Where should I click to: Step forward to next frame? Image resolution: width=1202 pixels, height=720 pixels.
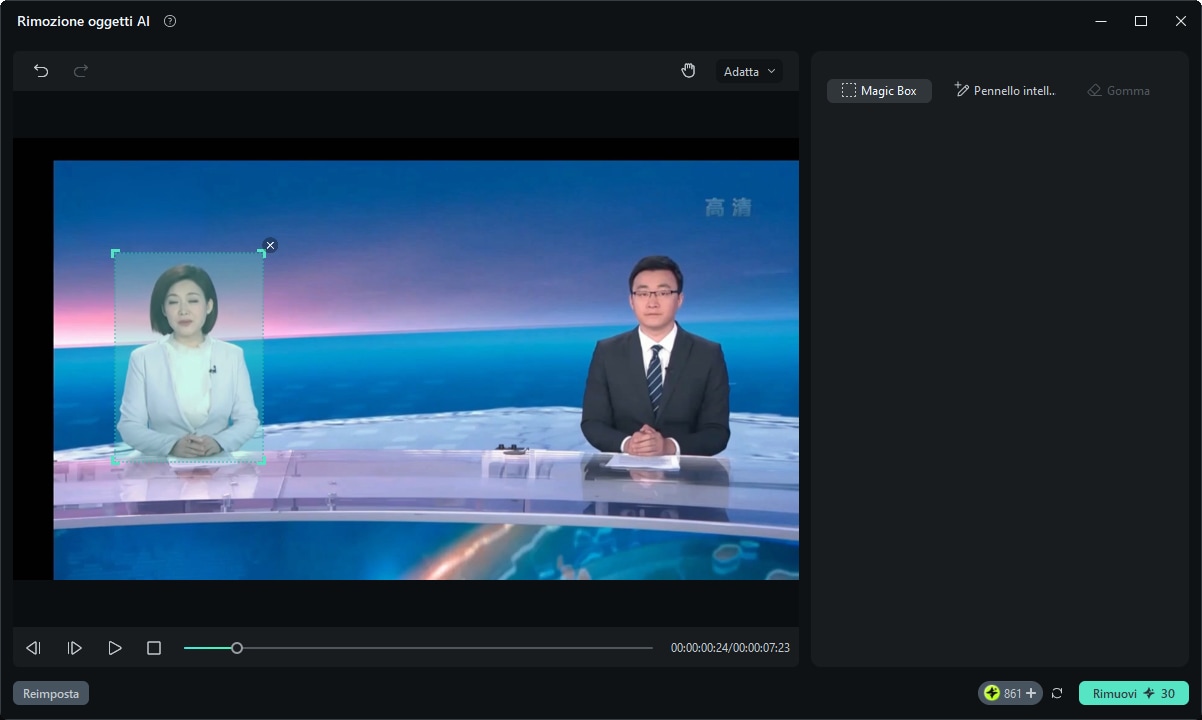point(74,648)
